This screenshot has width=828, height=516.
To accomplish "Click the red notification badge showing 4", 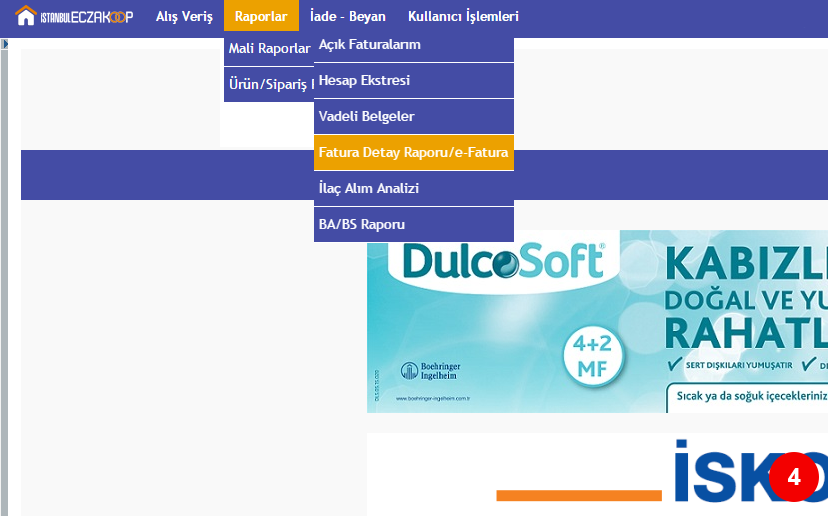I will click(x=794, y=477).
